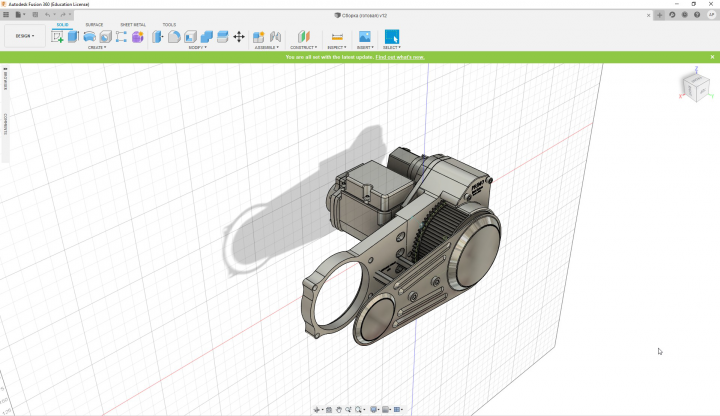720x416 pixels.
Task: Switch to the SHEET METAL tab
Action: 133,24
